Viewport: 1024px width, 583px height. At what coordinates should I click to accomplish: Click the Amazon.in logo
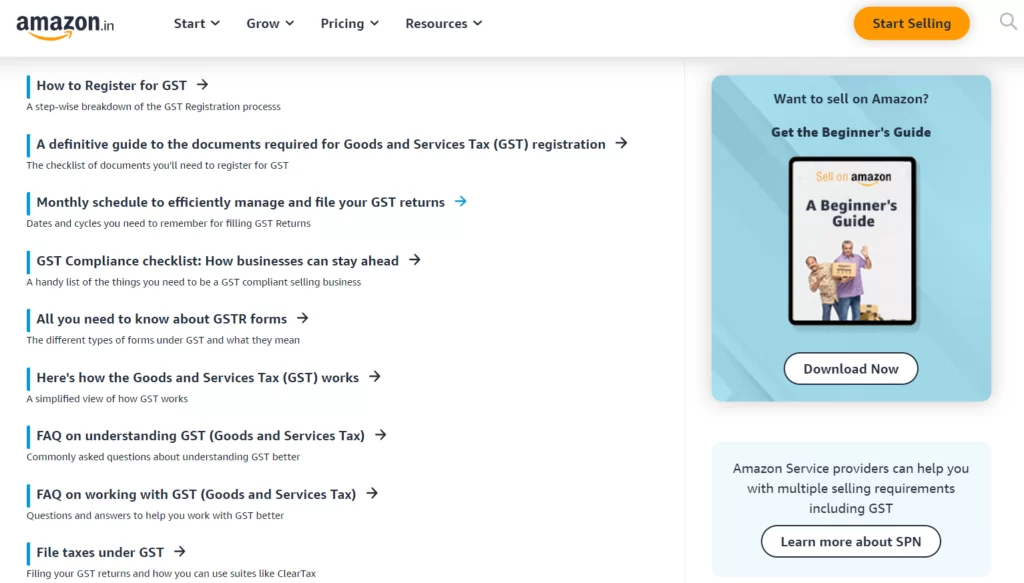tap(65, 26)
